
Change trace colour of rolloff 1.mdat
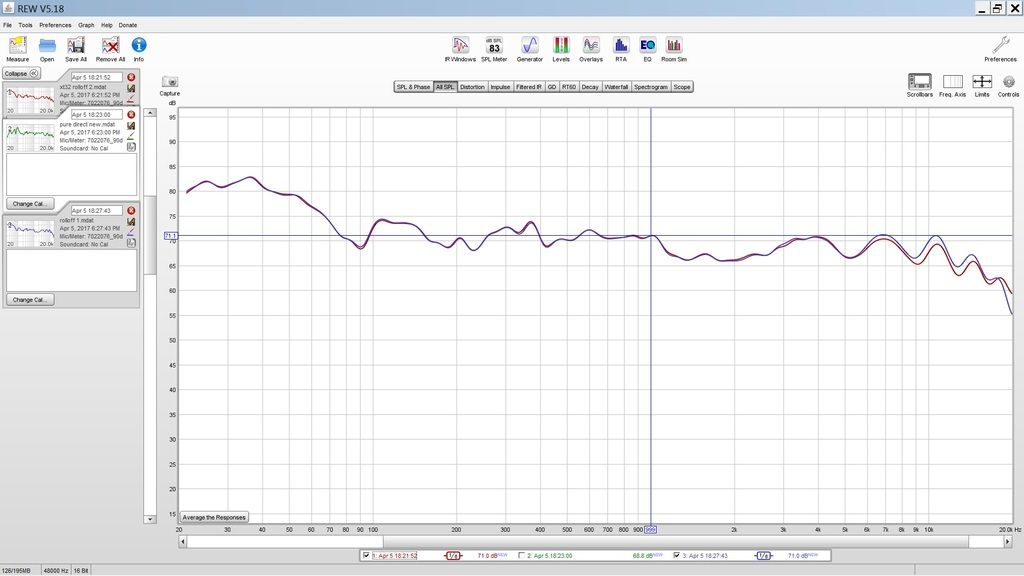[131, 232]
